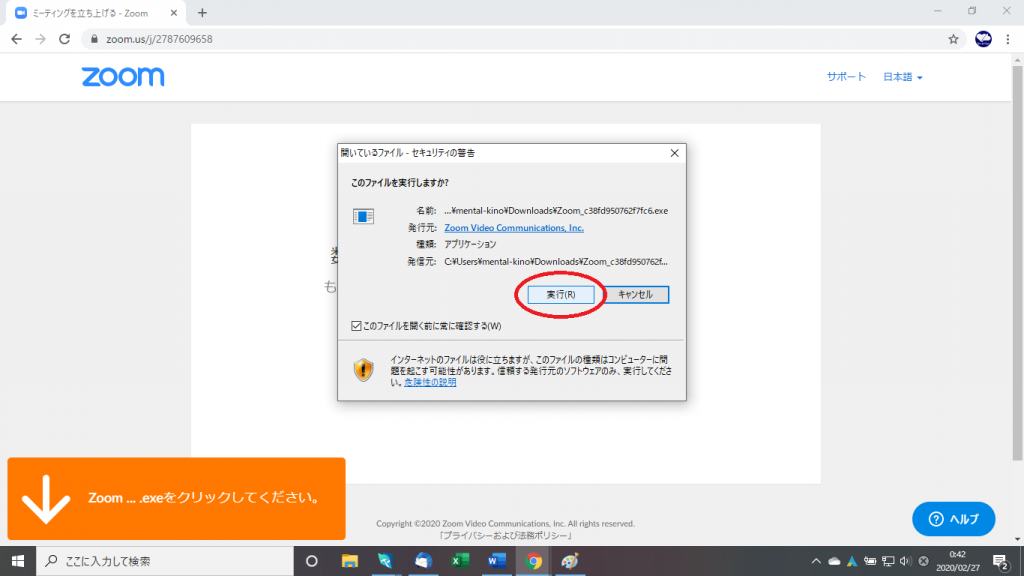The image size is (1024, 576).
Task: Open the Paint icon in taskbar
Action: pos(570,561)
